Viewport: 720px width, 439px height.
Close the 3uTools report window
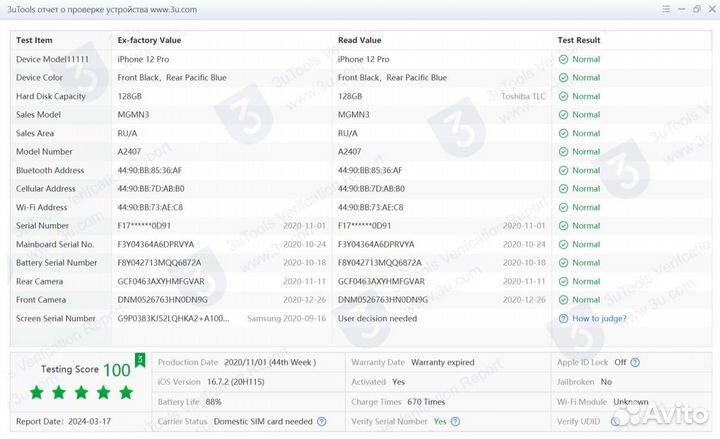[x=712, y=9]
